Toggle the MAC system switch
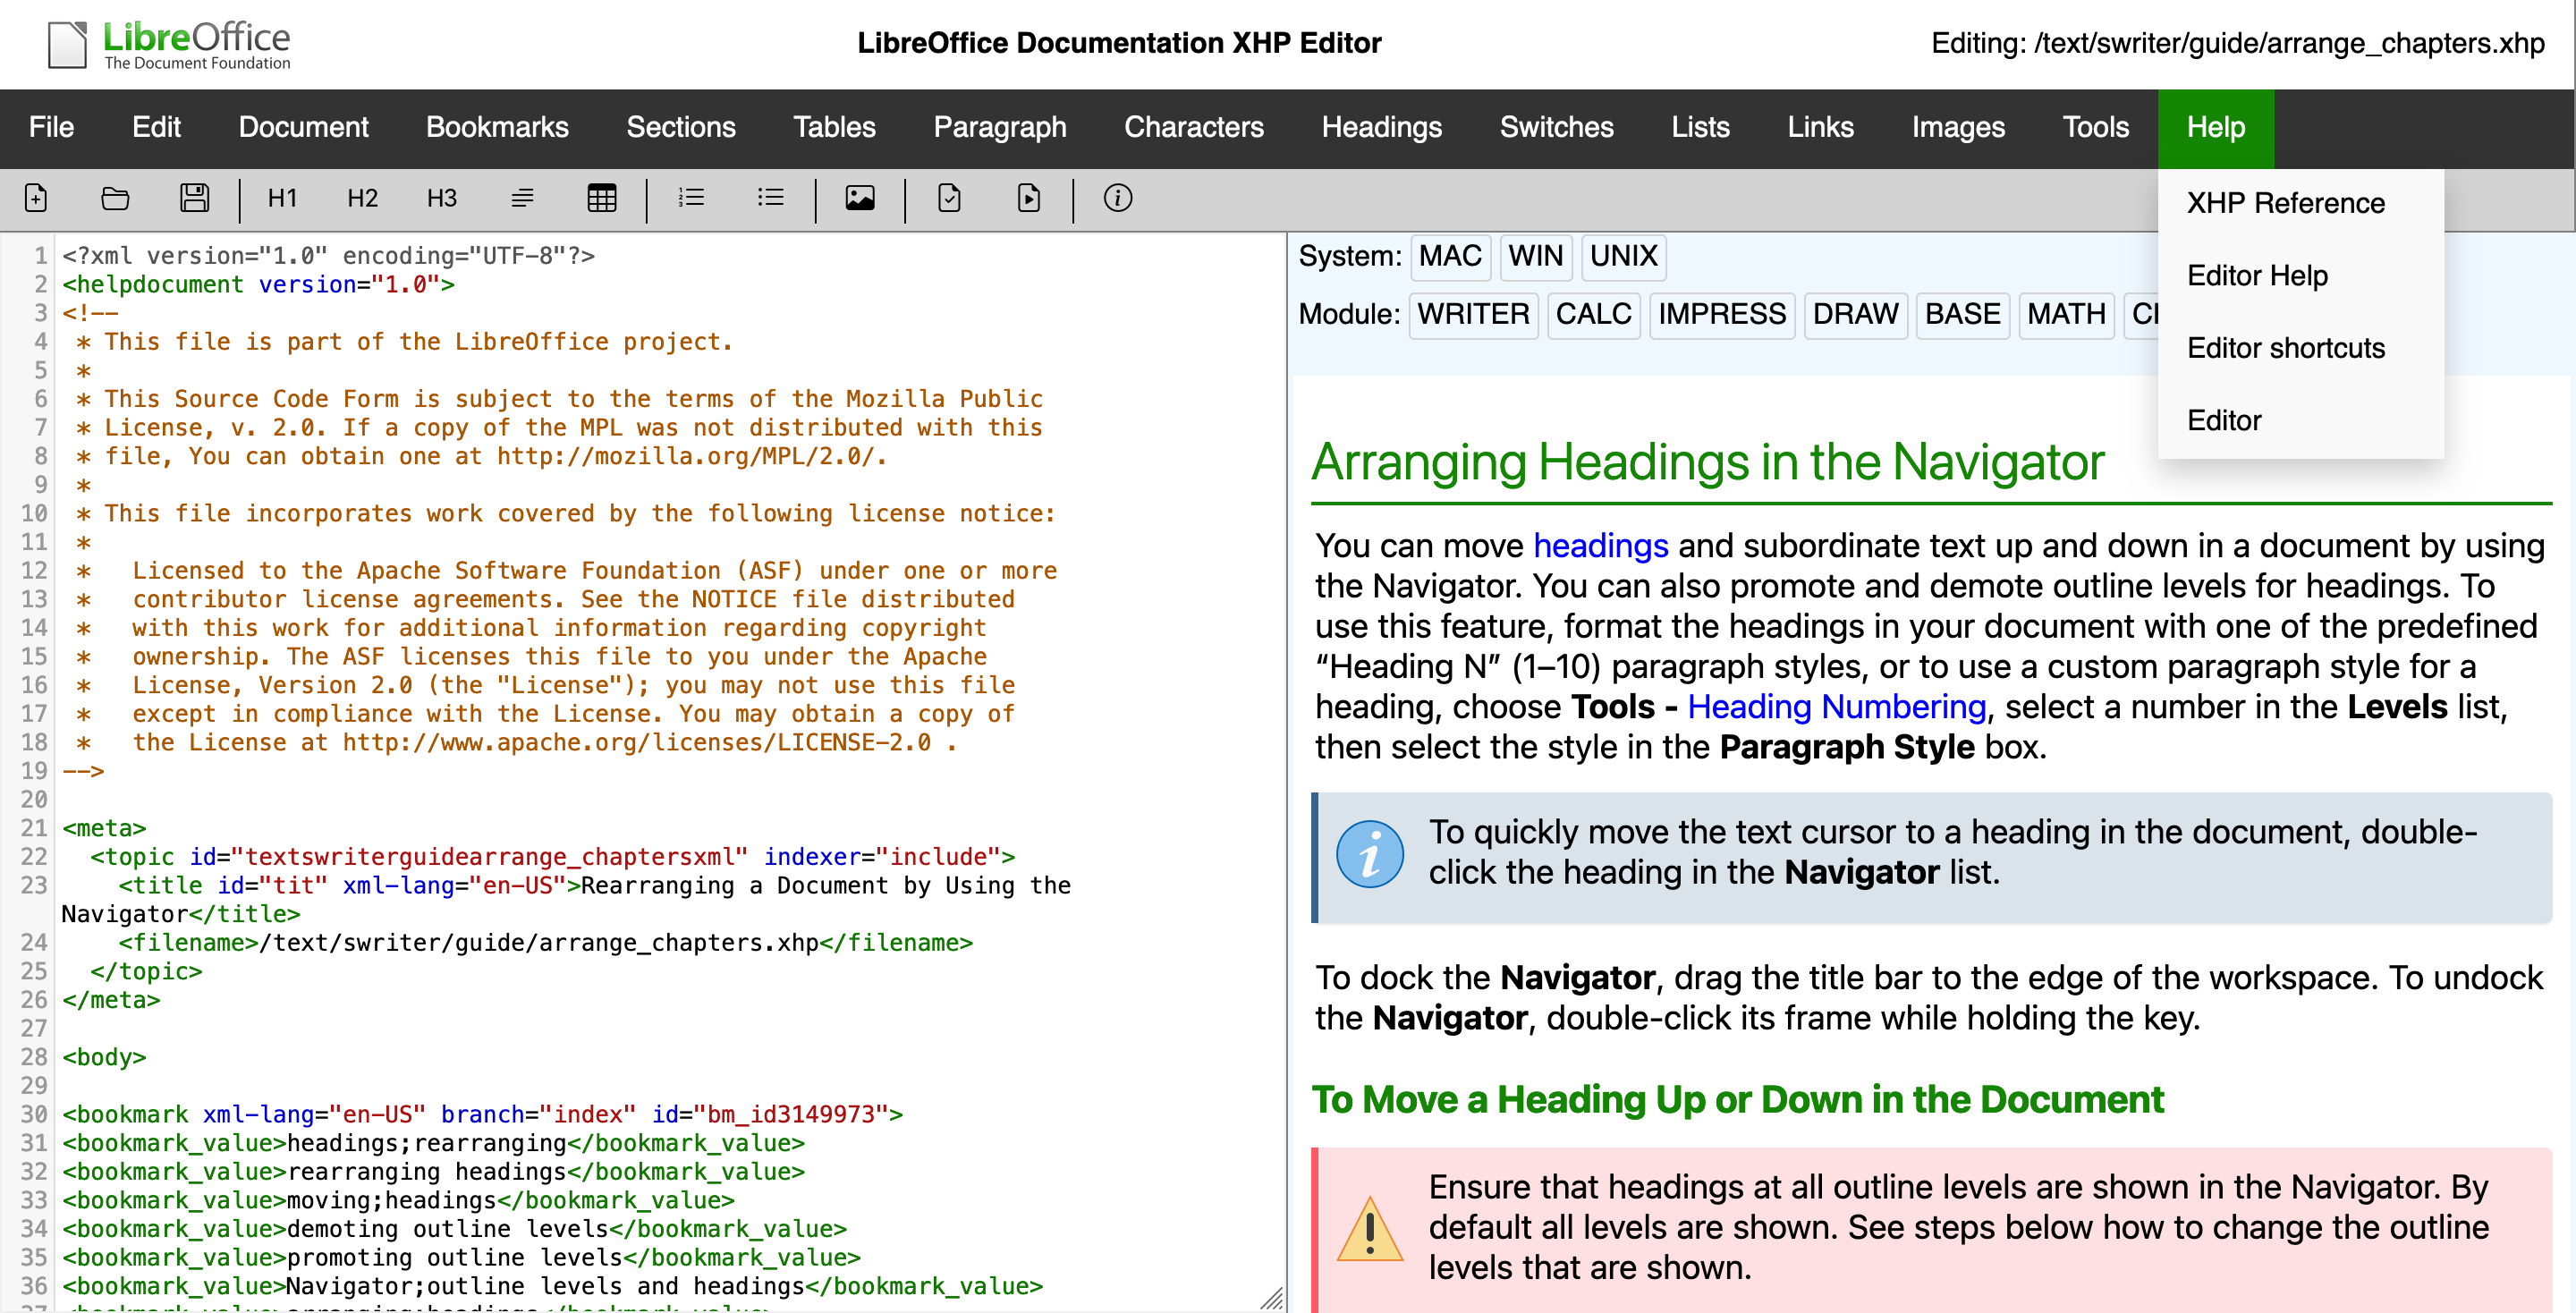2576x1313 pixels. (1449, 256)
